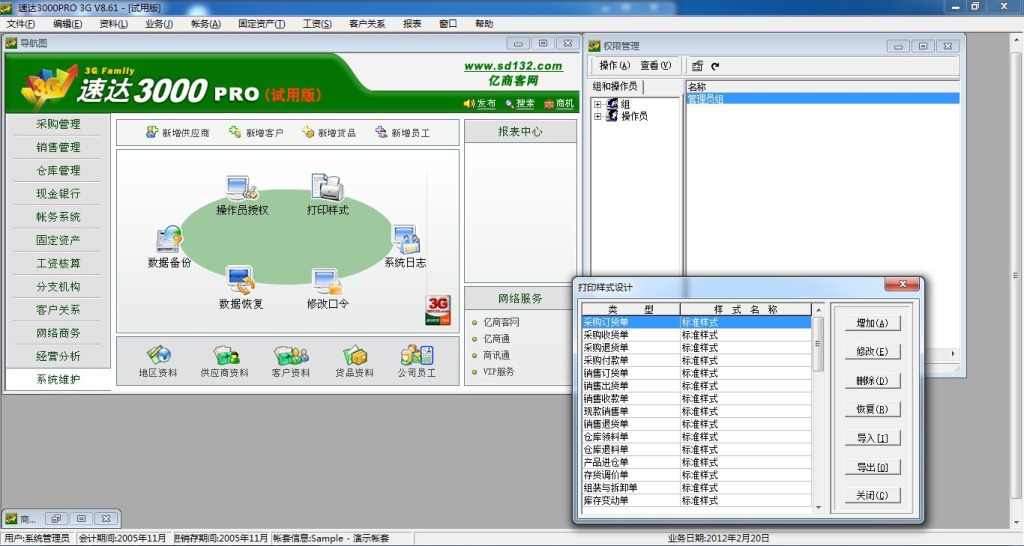
Task: Select 销售订货单 row in style list
Action: [x=696, y=373]
